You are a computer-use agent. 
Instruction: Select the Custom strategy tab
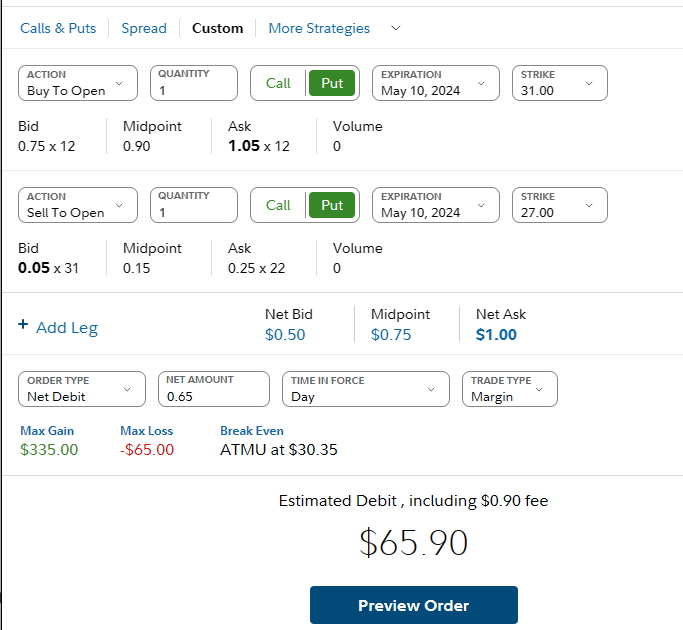[217, 28]
